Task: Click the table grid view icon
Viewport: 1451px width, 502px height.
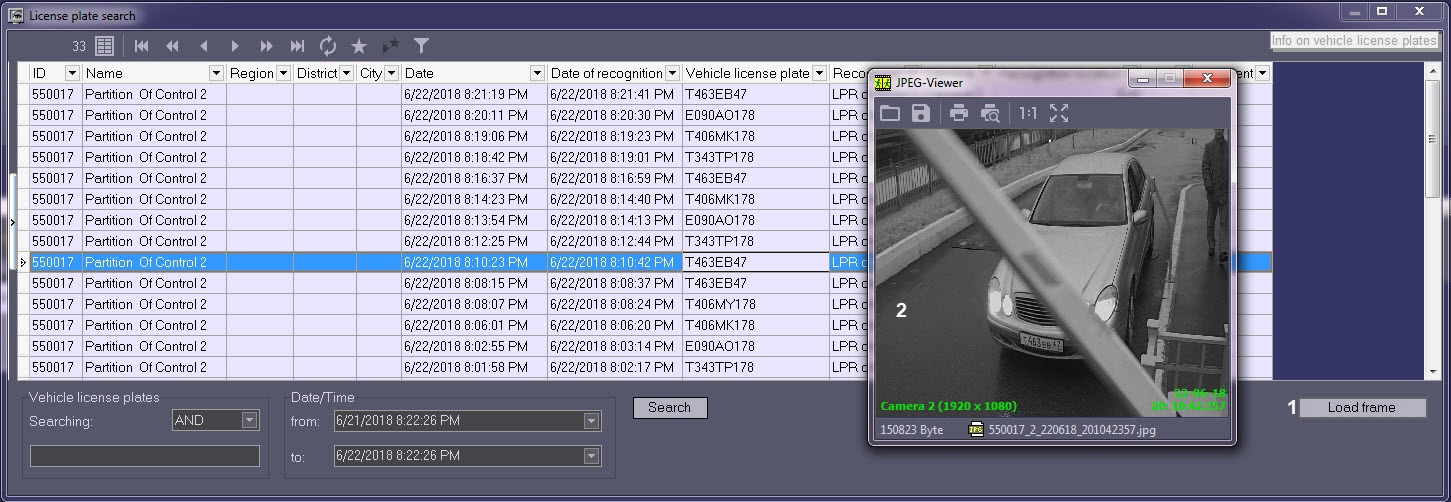Action: click(104, 45)
